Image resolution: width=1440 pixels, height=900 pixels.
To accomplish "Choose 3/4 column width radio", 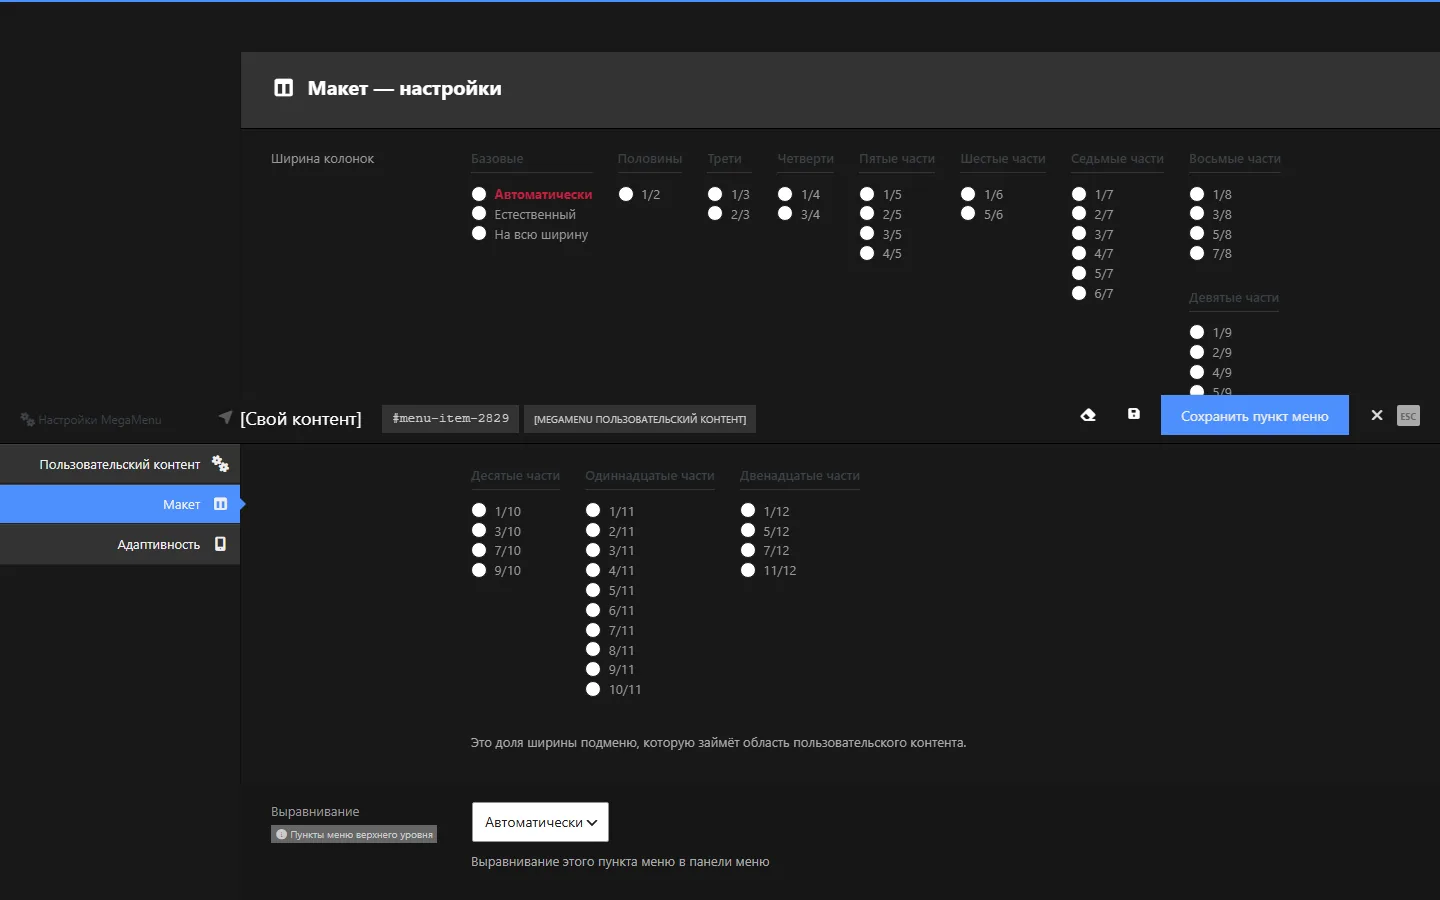I will coord(785,214).
